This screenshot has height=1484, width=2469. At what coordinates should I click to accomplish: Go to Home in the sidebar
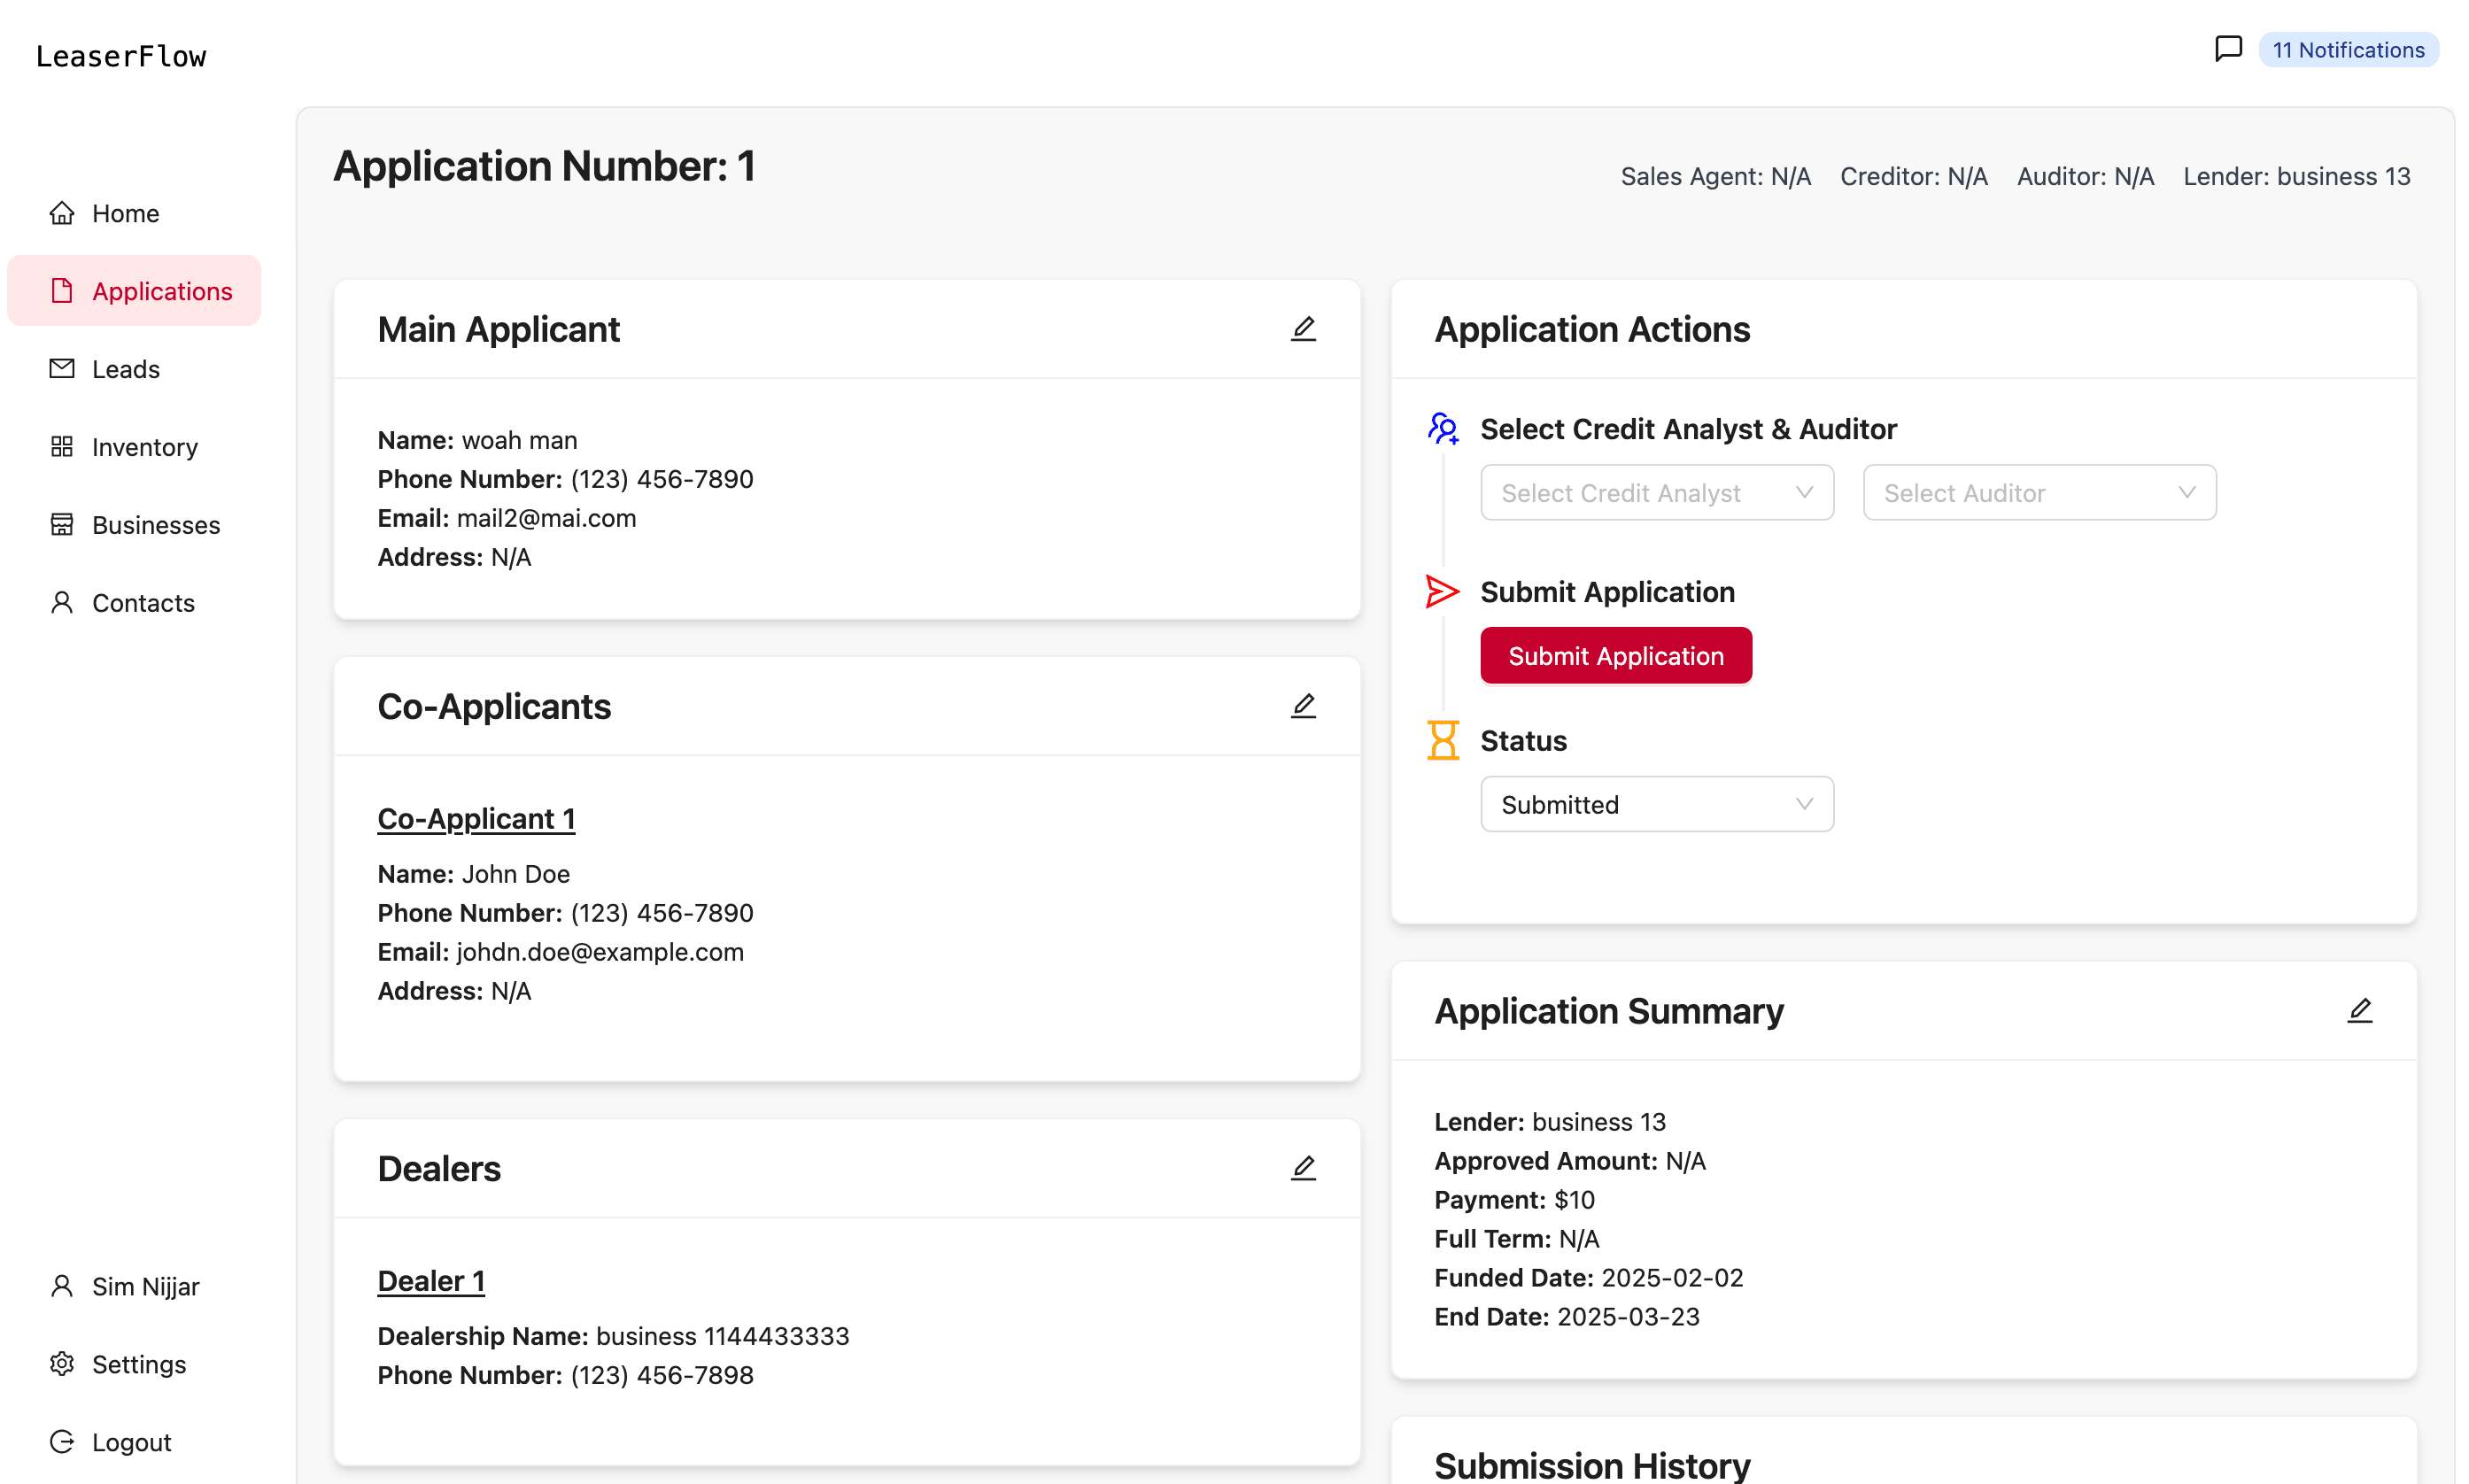tap(134, 213)
